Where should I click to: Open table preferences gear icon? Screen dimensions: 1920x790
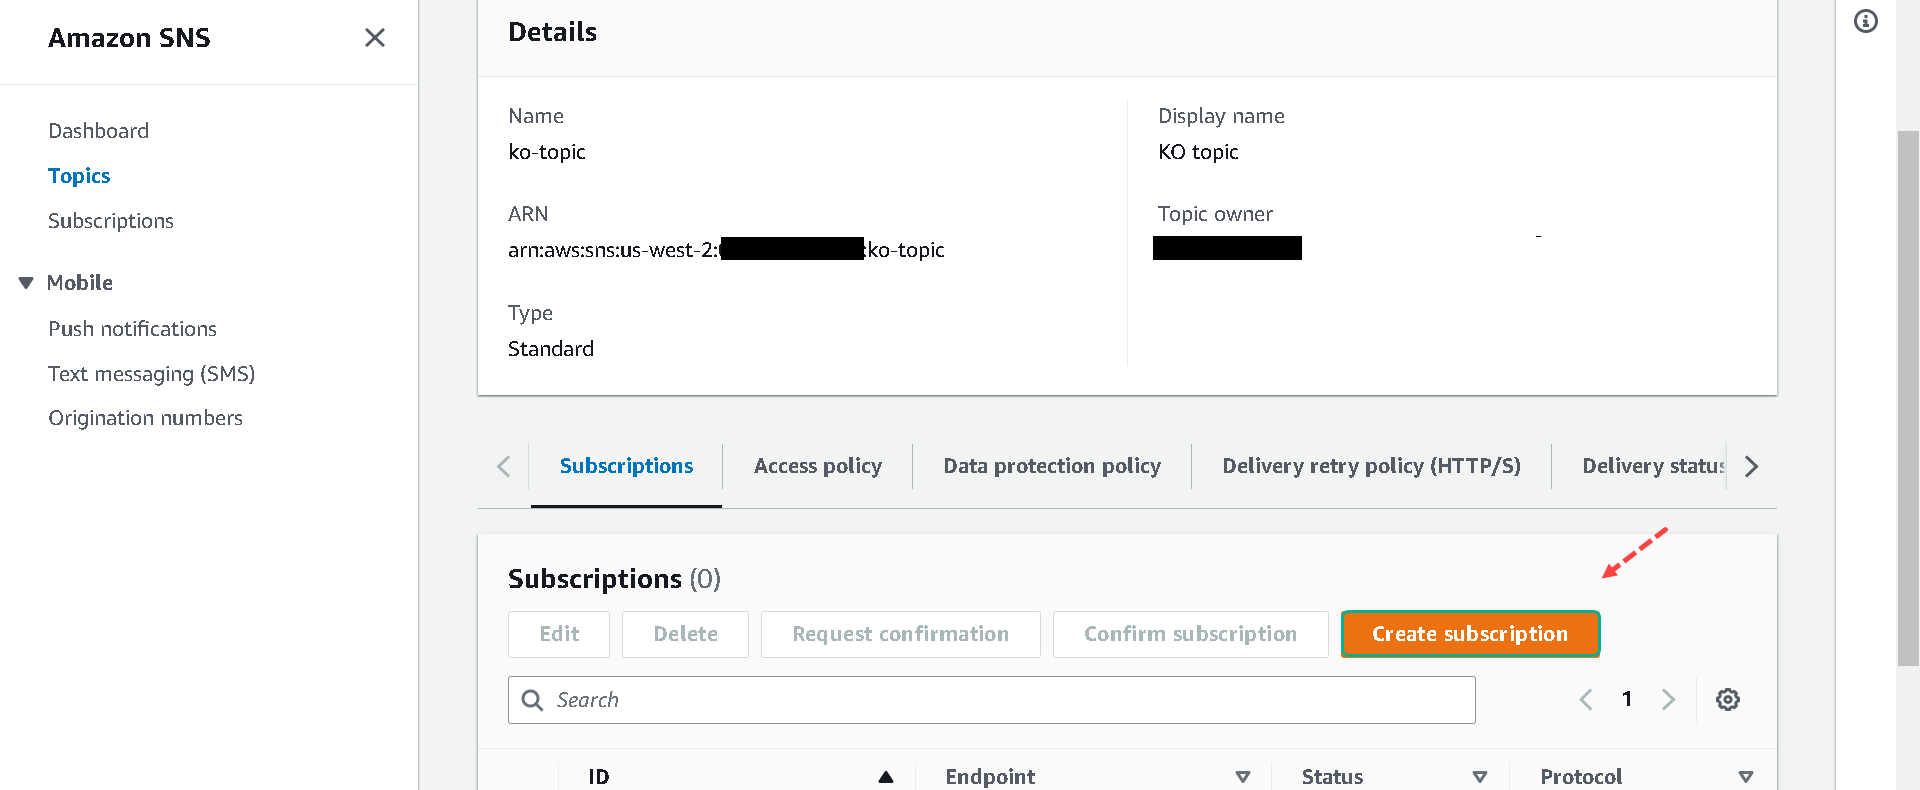click(1728, 700)
